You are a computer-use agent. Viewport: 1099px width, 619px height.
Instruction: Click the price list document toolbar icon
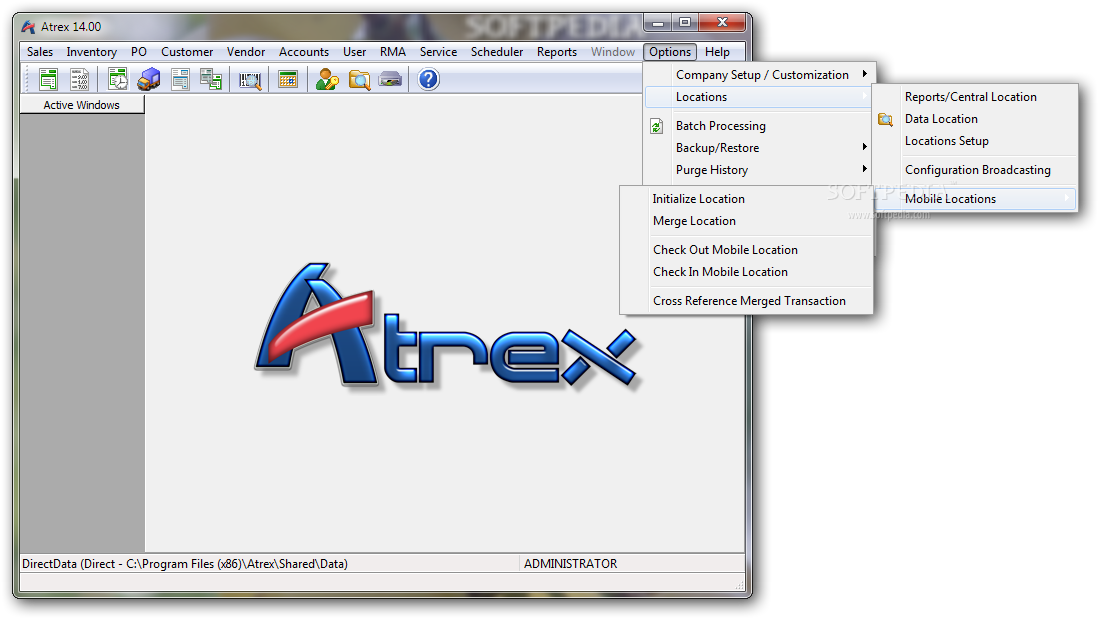[79, 79]
